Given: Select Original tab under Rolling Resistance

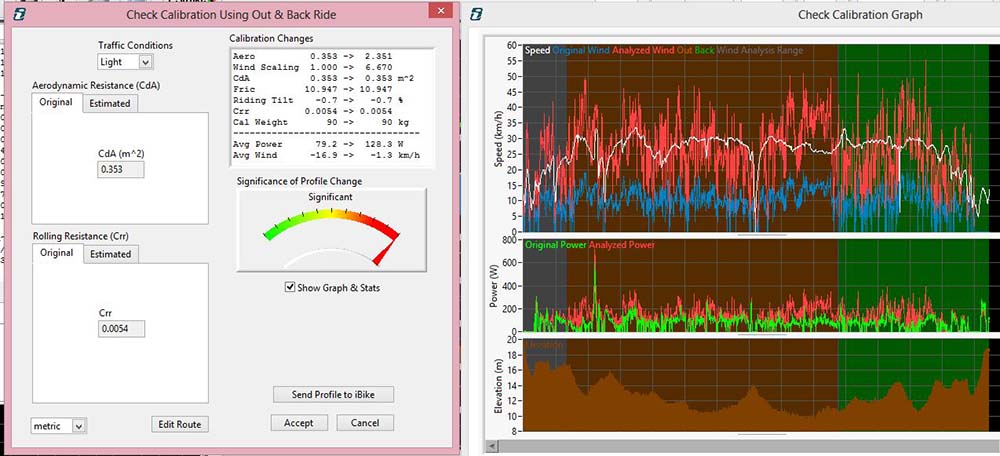Looking at the screenshot, I should point(56,253).
